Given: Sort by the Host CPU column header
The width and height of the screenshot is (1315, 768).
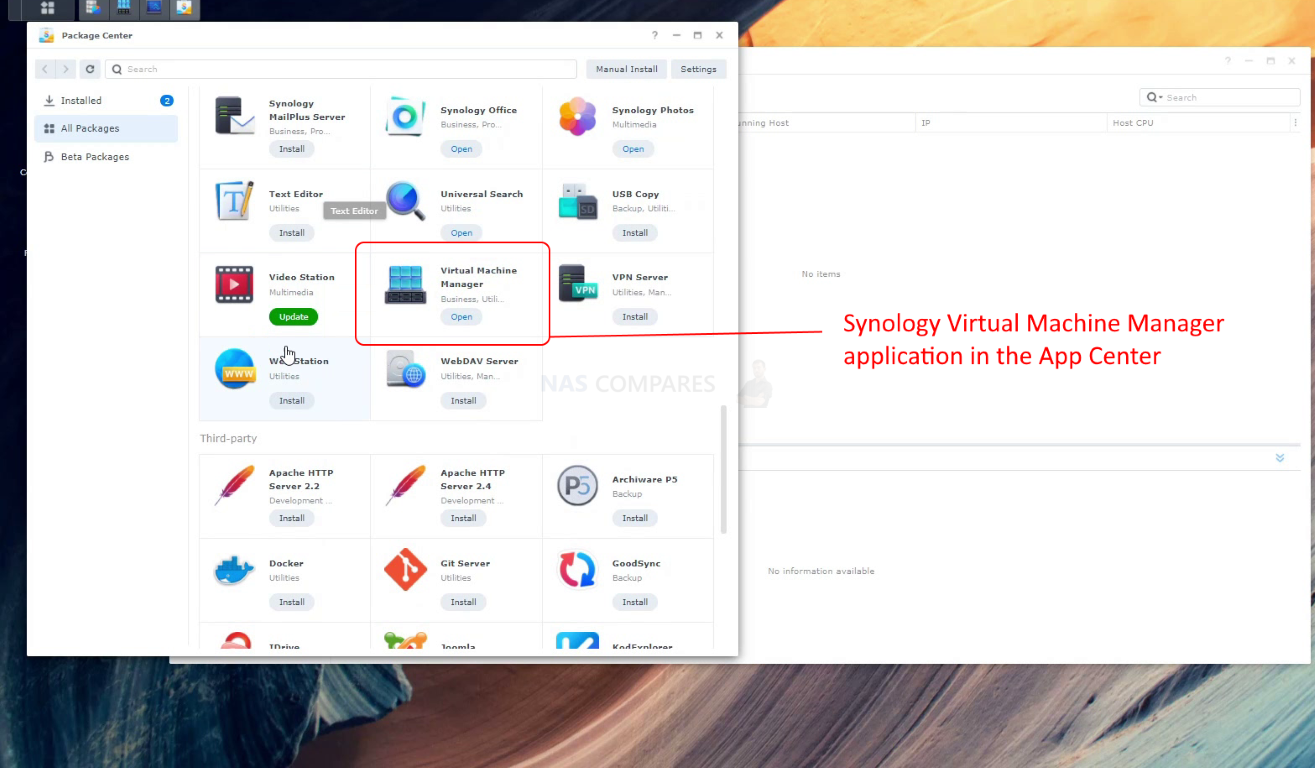Looking at the screenshot, I should pos(1199,123).
